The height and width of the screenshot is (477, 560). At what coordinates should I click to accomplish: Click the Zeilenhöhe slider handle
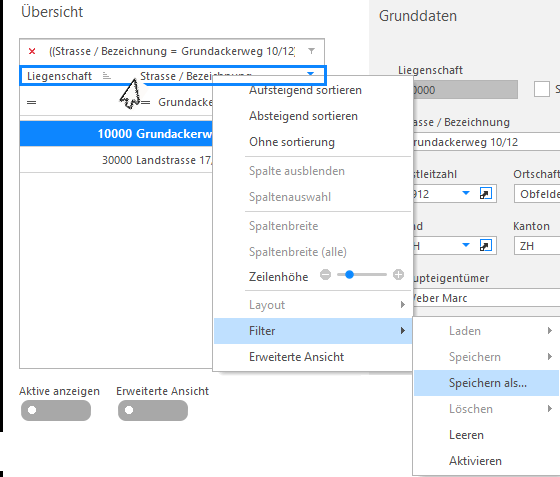coord(350,275)
